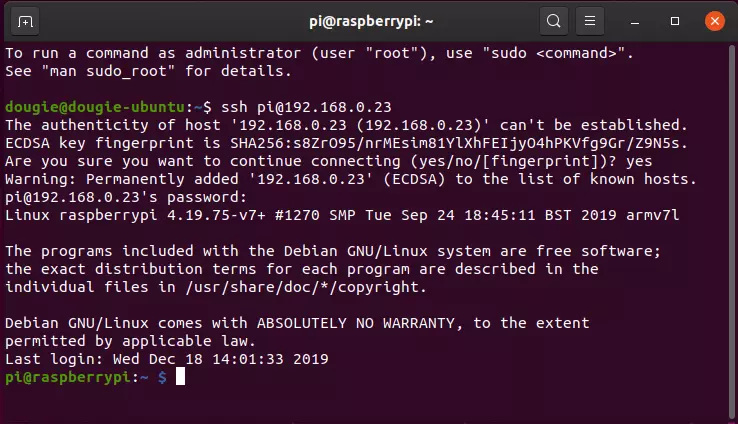Image resolution: width=738 pixels, height=424 pixels.
Task: Click the ECDSA key fingerprint line
Action: tap(346, 143)
